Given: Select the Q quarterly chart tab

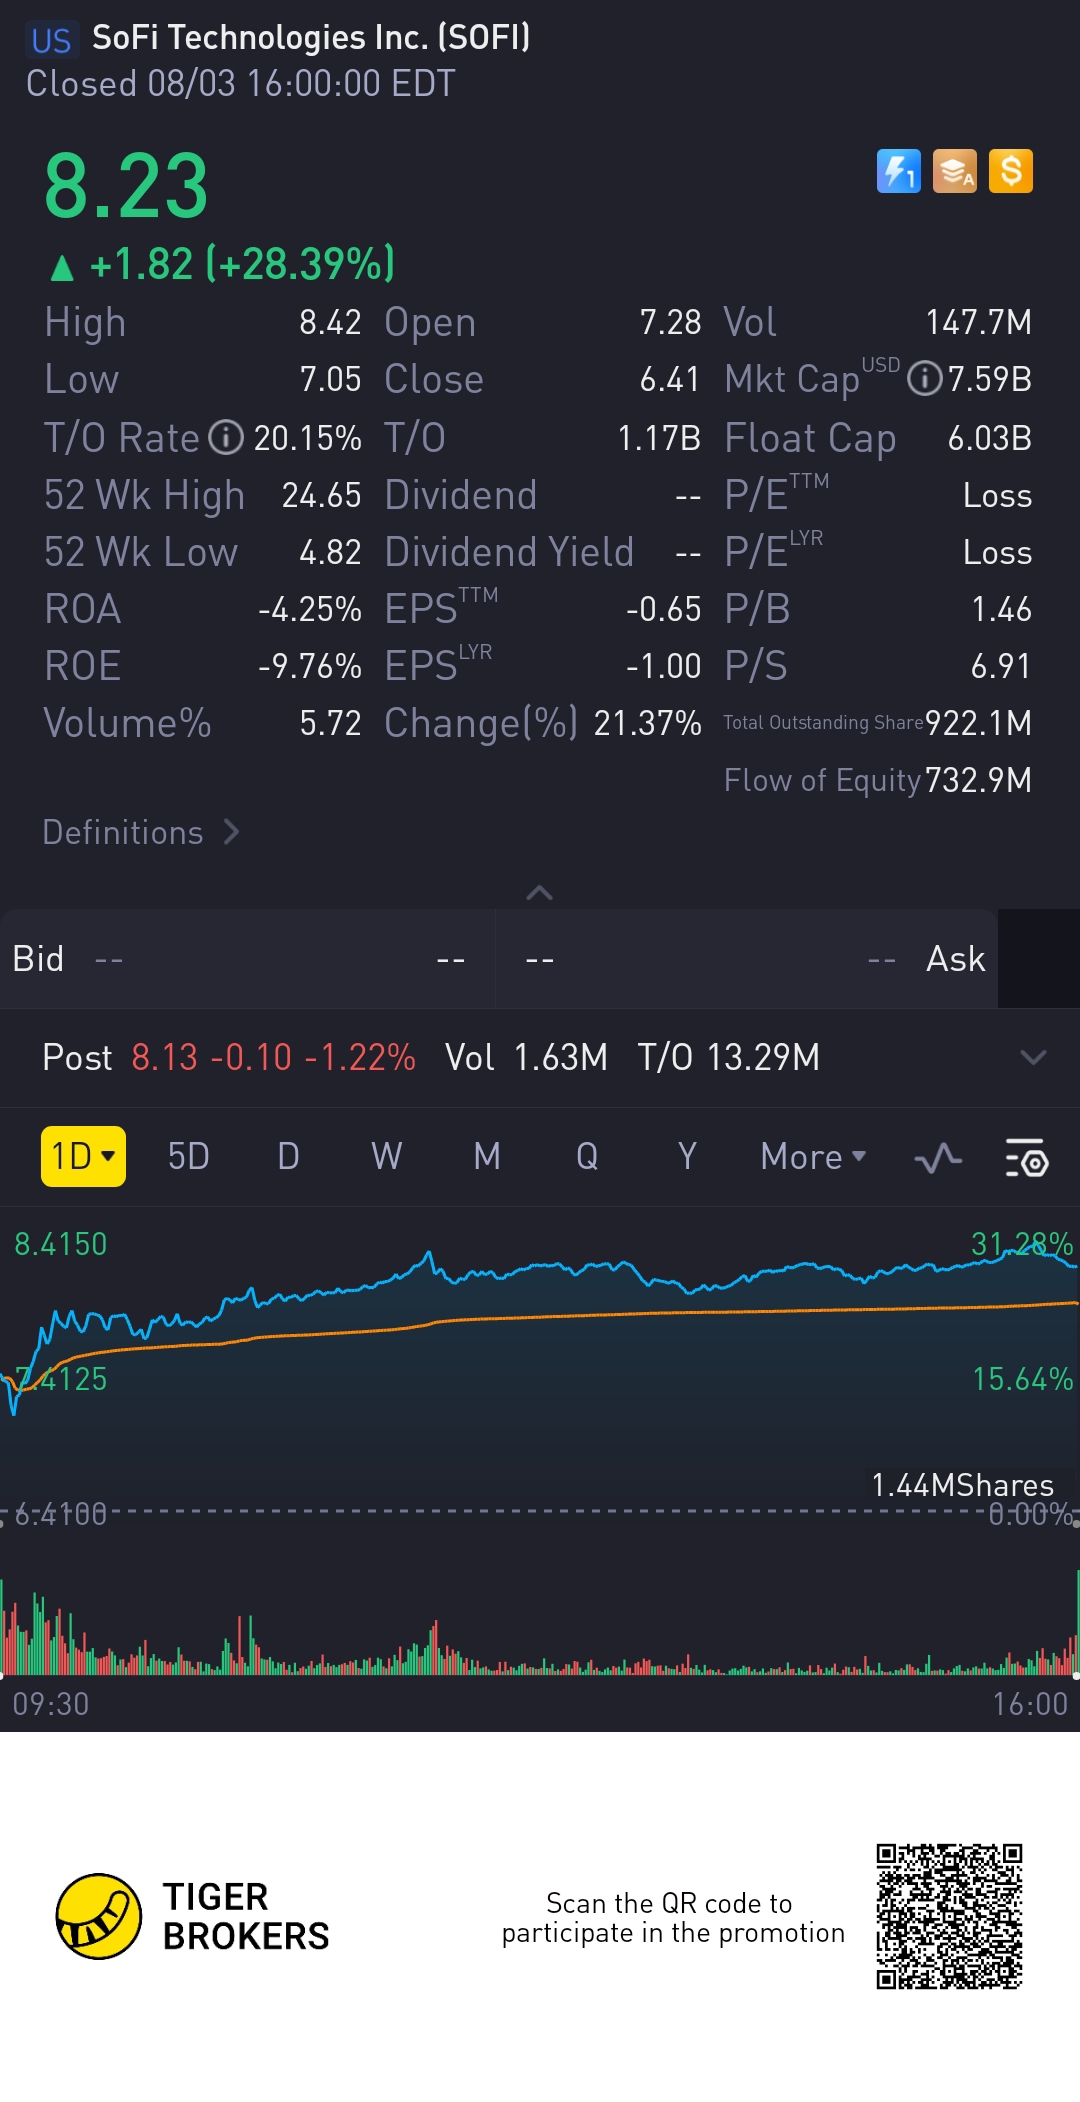Looking at the screenshot, I should coord(587,1157).
